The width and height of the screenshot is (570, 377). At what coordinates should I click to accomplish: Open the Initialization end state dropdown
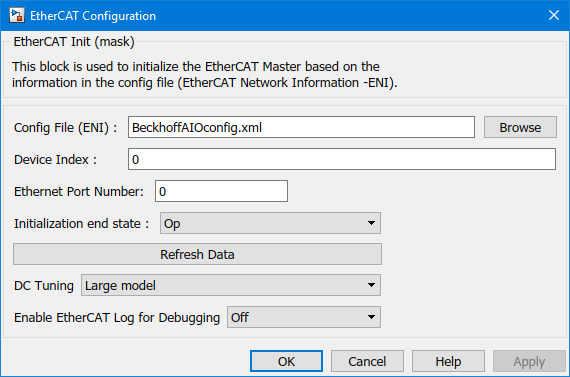pos(270,223)
